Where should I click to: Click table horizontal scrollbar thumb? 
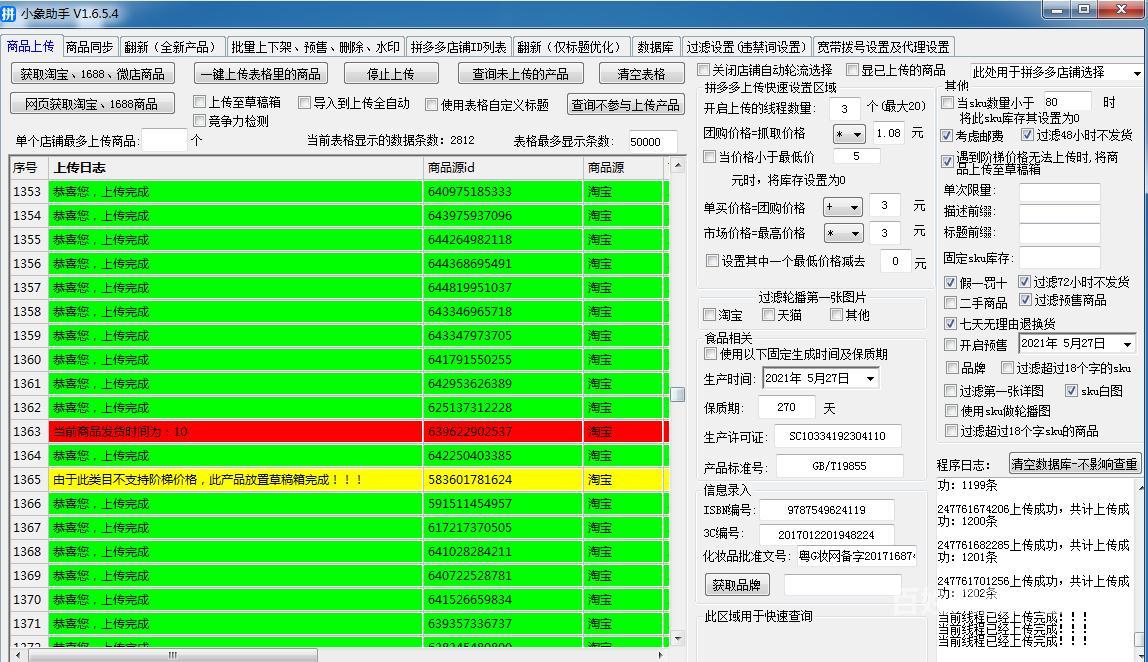[x=173, y=655]
